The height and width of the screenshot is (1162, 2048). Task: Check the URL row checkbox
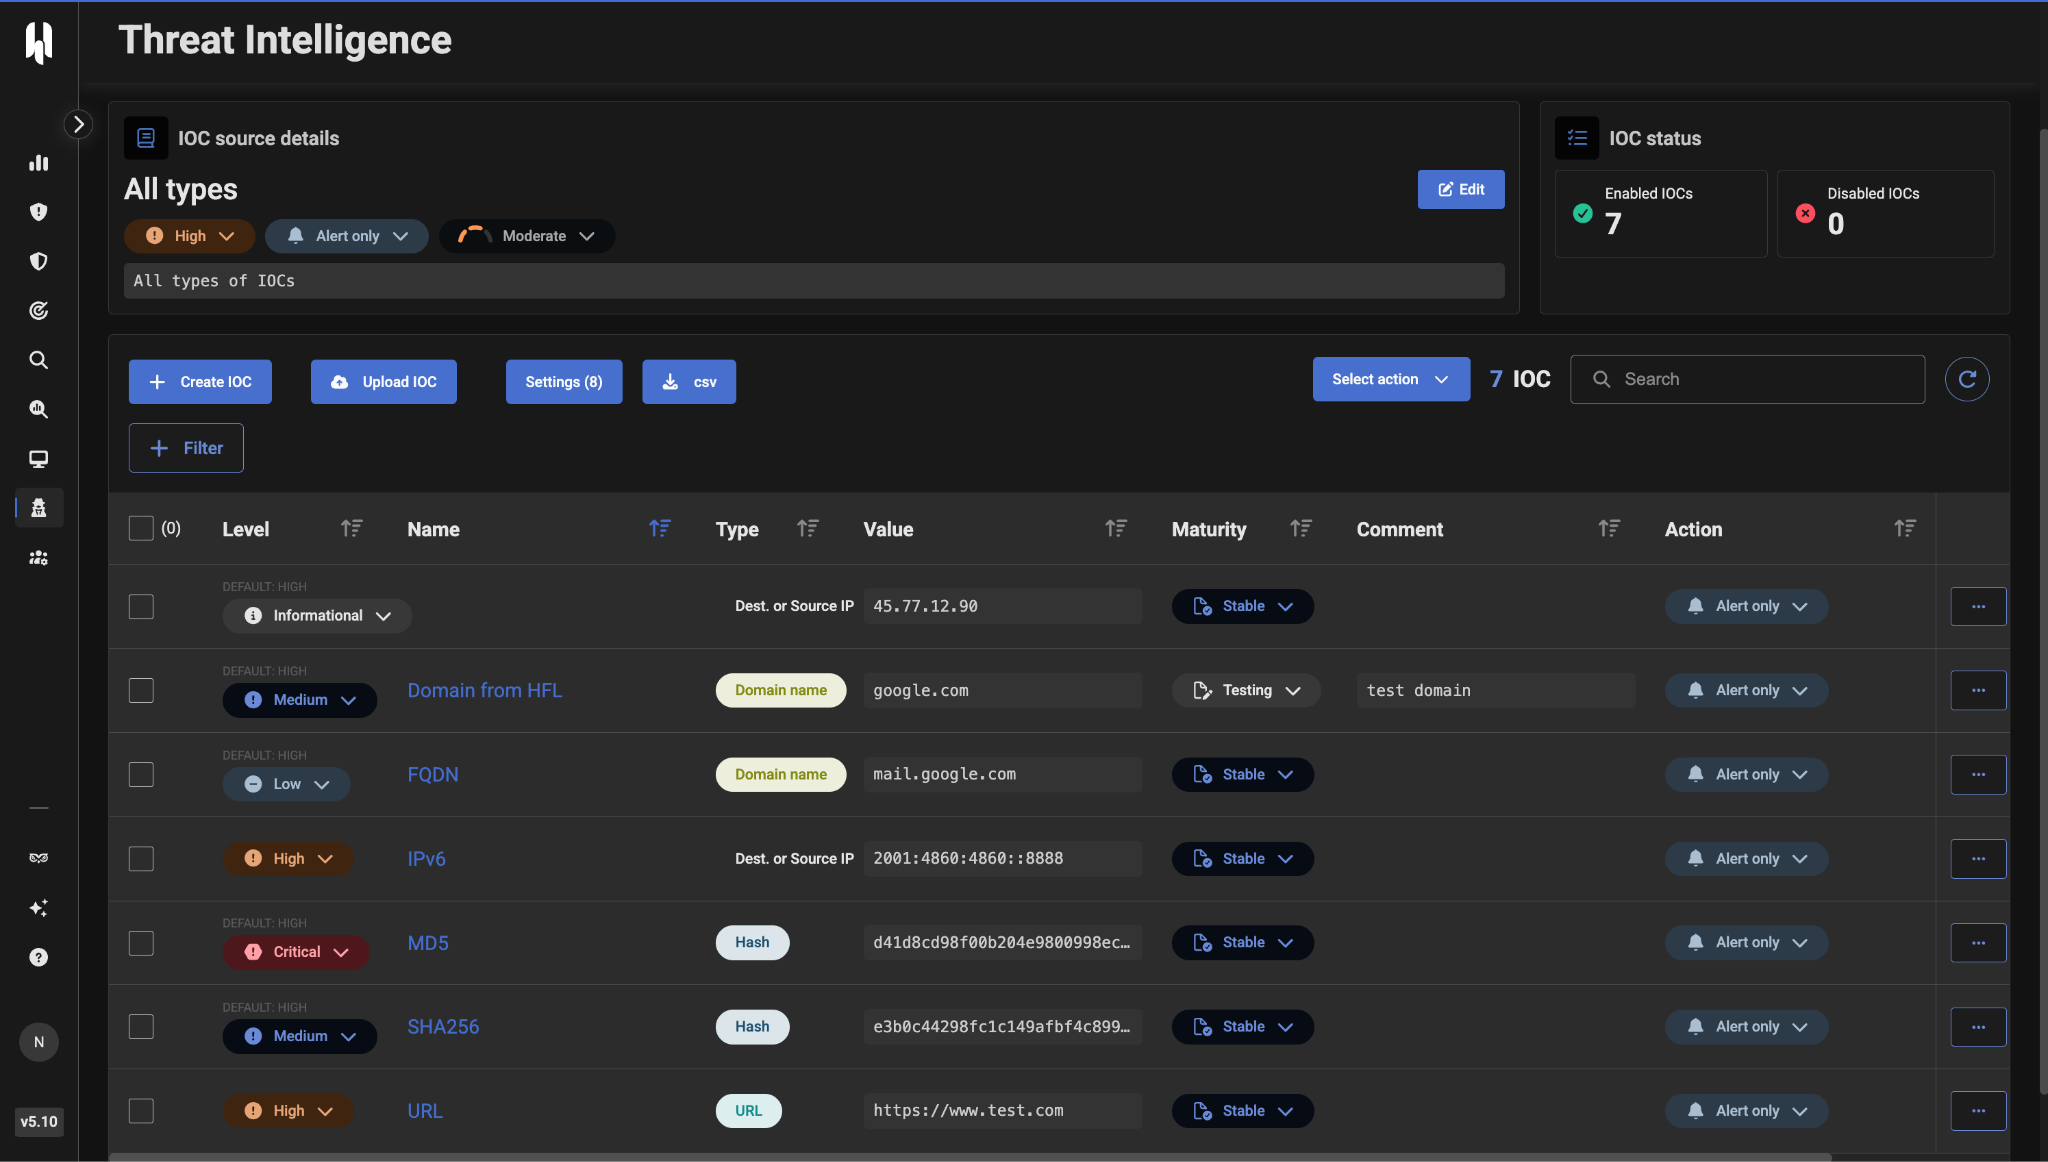(x=141, y=1110)
